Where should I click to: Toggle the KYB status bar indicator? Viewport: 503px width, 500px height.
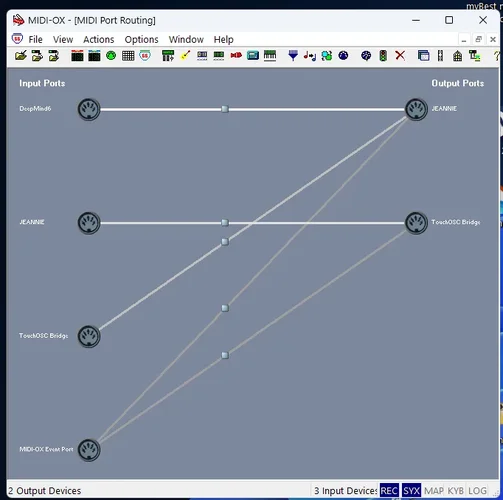(456, 491)
